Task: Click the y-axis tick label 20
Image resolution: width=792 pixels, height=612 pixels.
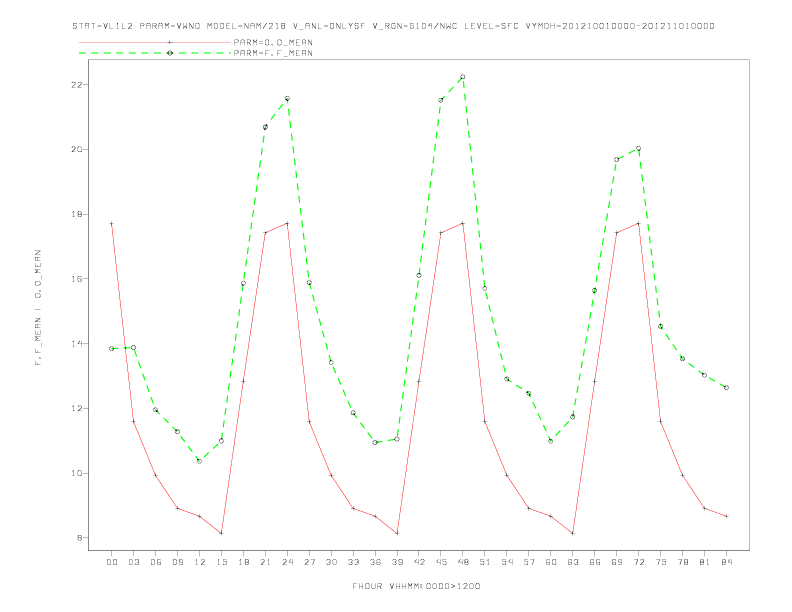Action: tap(77, 149)
